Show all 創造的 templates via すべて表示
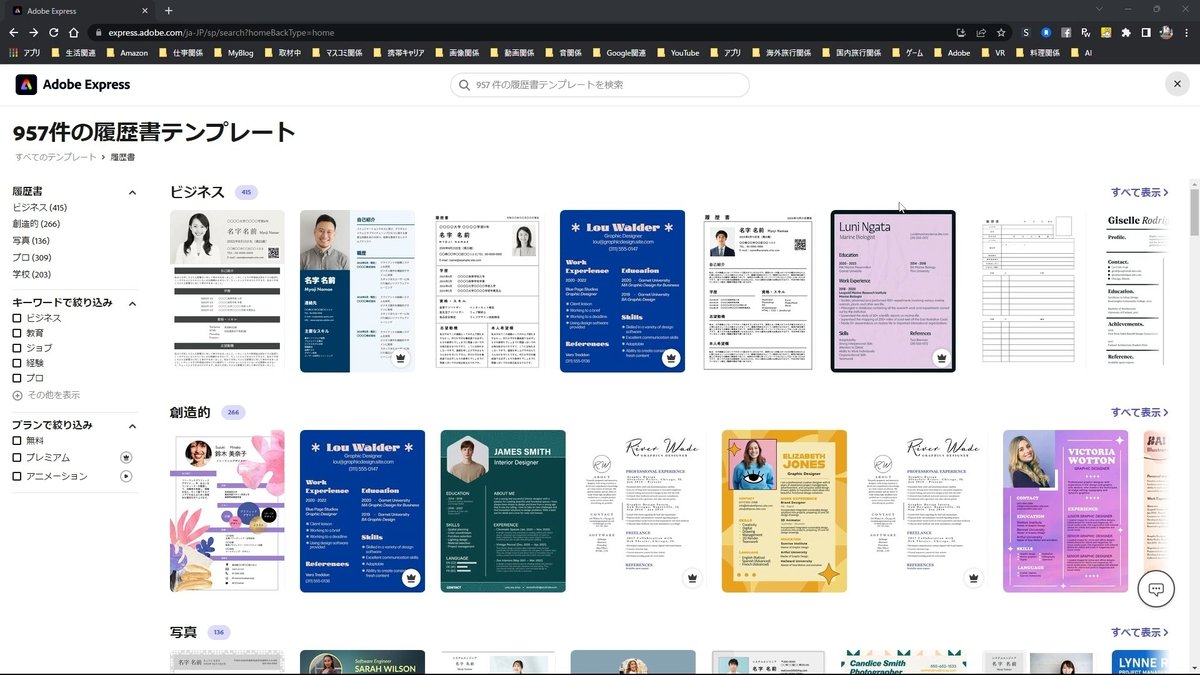This screenshot has width=1200, height=675. pyautogui.click(x=1140, y=412)
